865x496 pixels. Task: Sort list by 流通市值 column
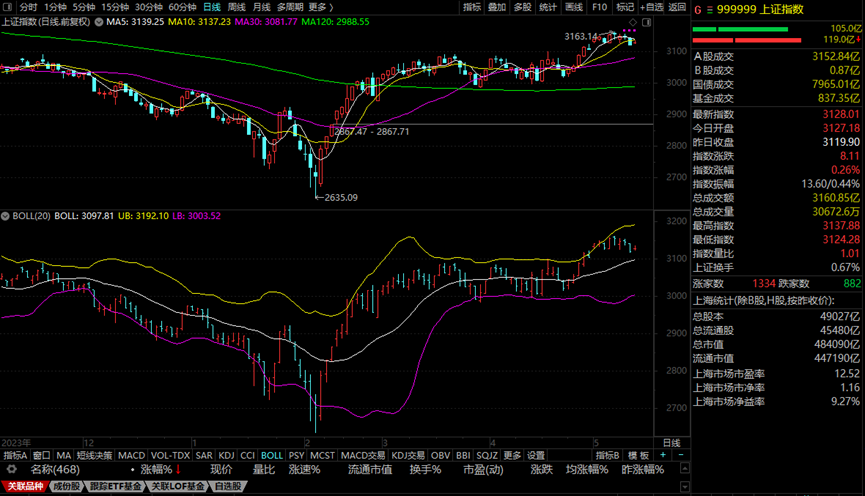point(370,470)
